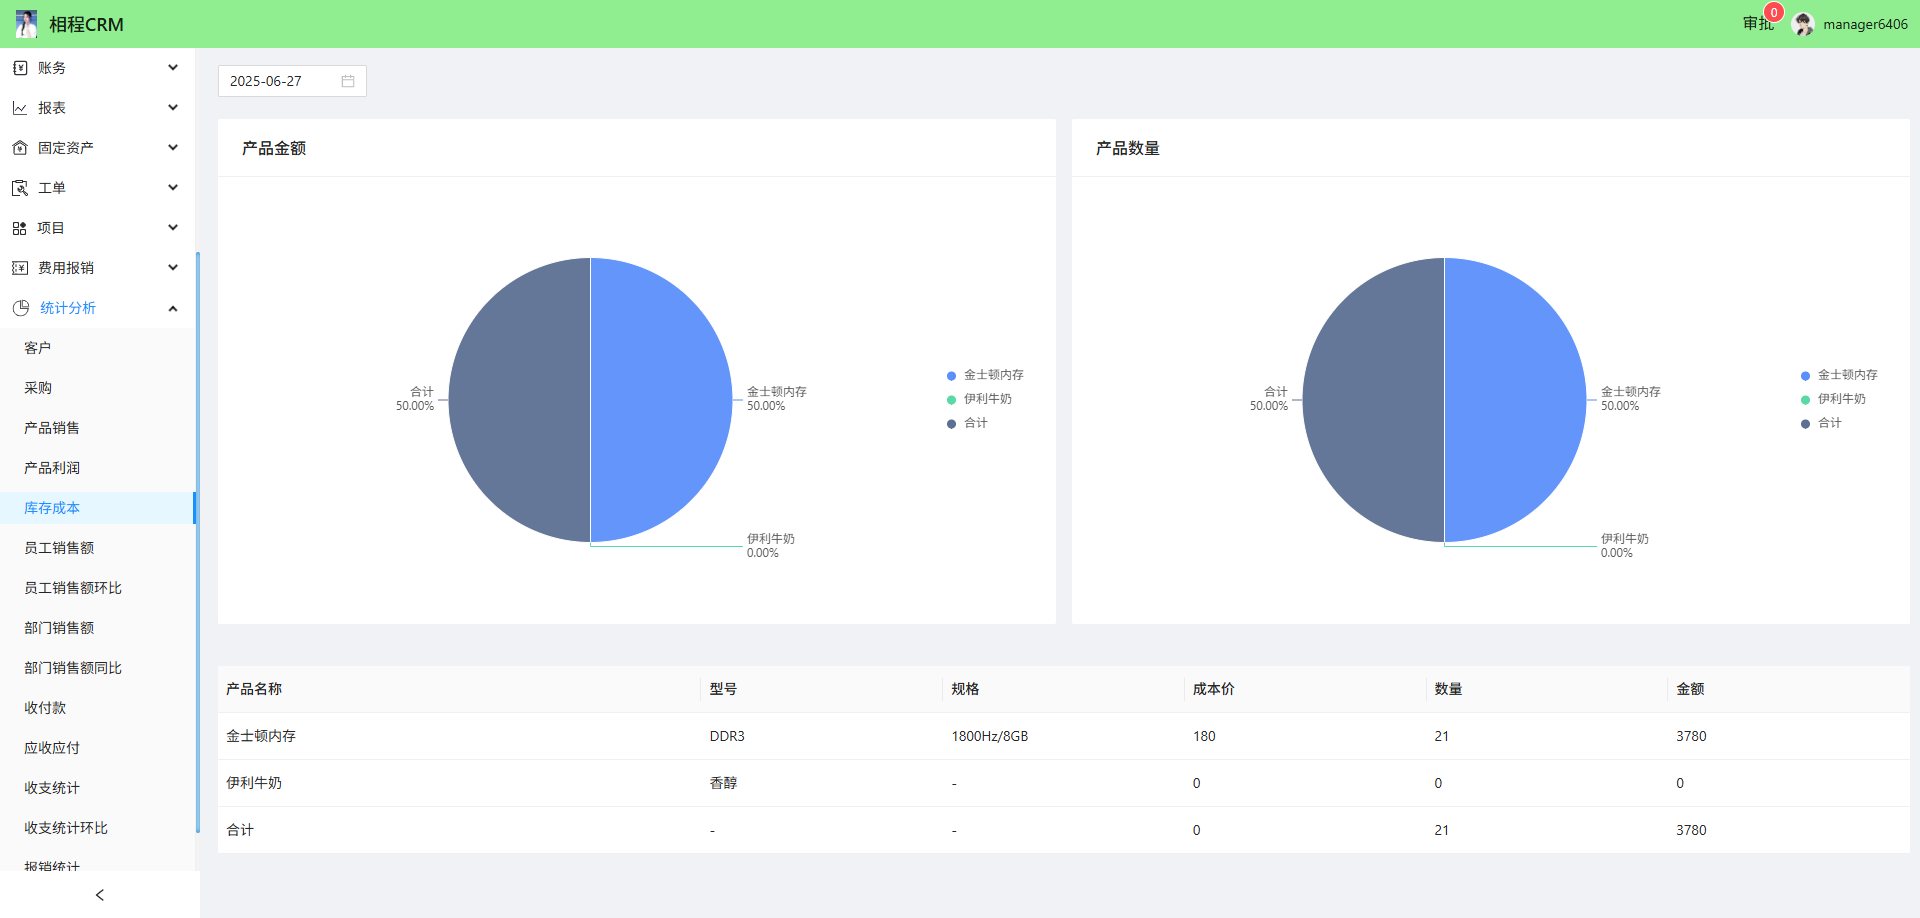1920x918 pixels.
Task: Toggle 合计 legend in 产品数量 chart
Action: (x=1821, y=423)
